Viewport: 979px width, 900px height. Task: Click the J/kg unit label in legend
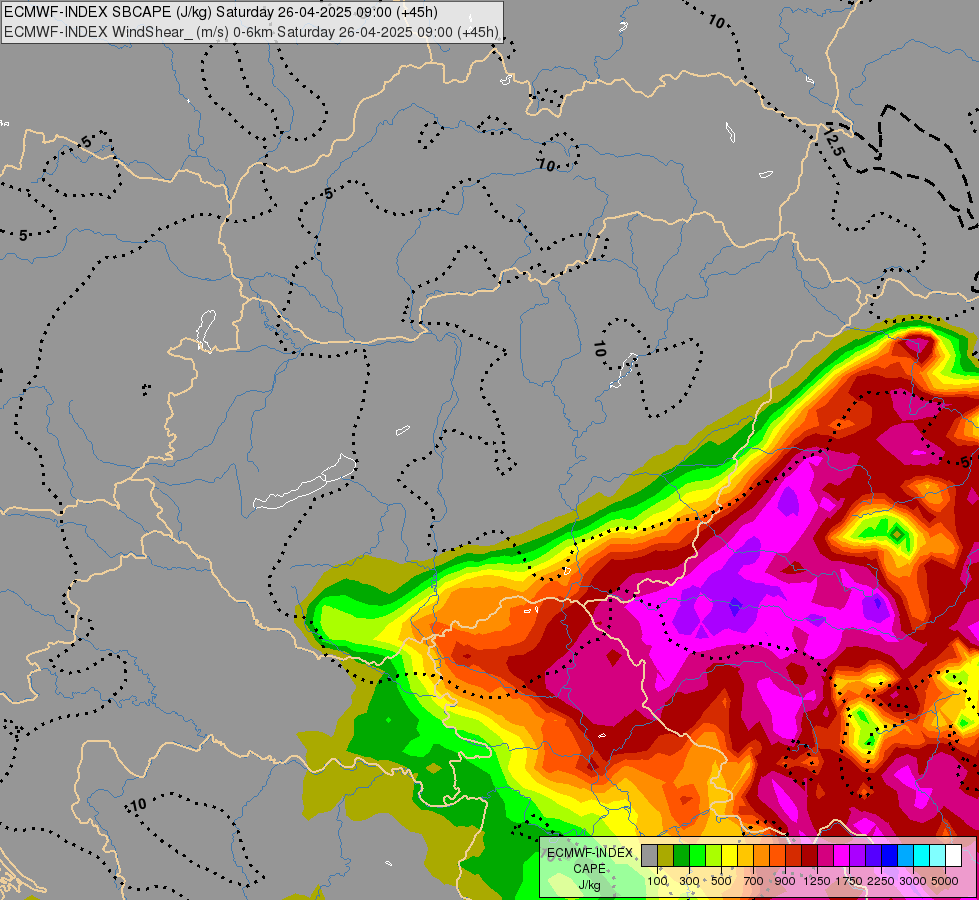pyautogui.click(x=589, y=885)
